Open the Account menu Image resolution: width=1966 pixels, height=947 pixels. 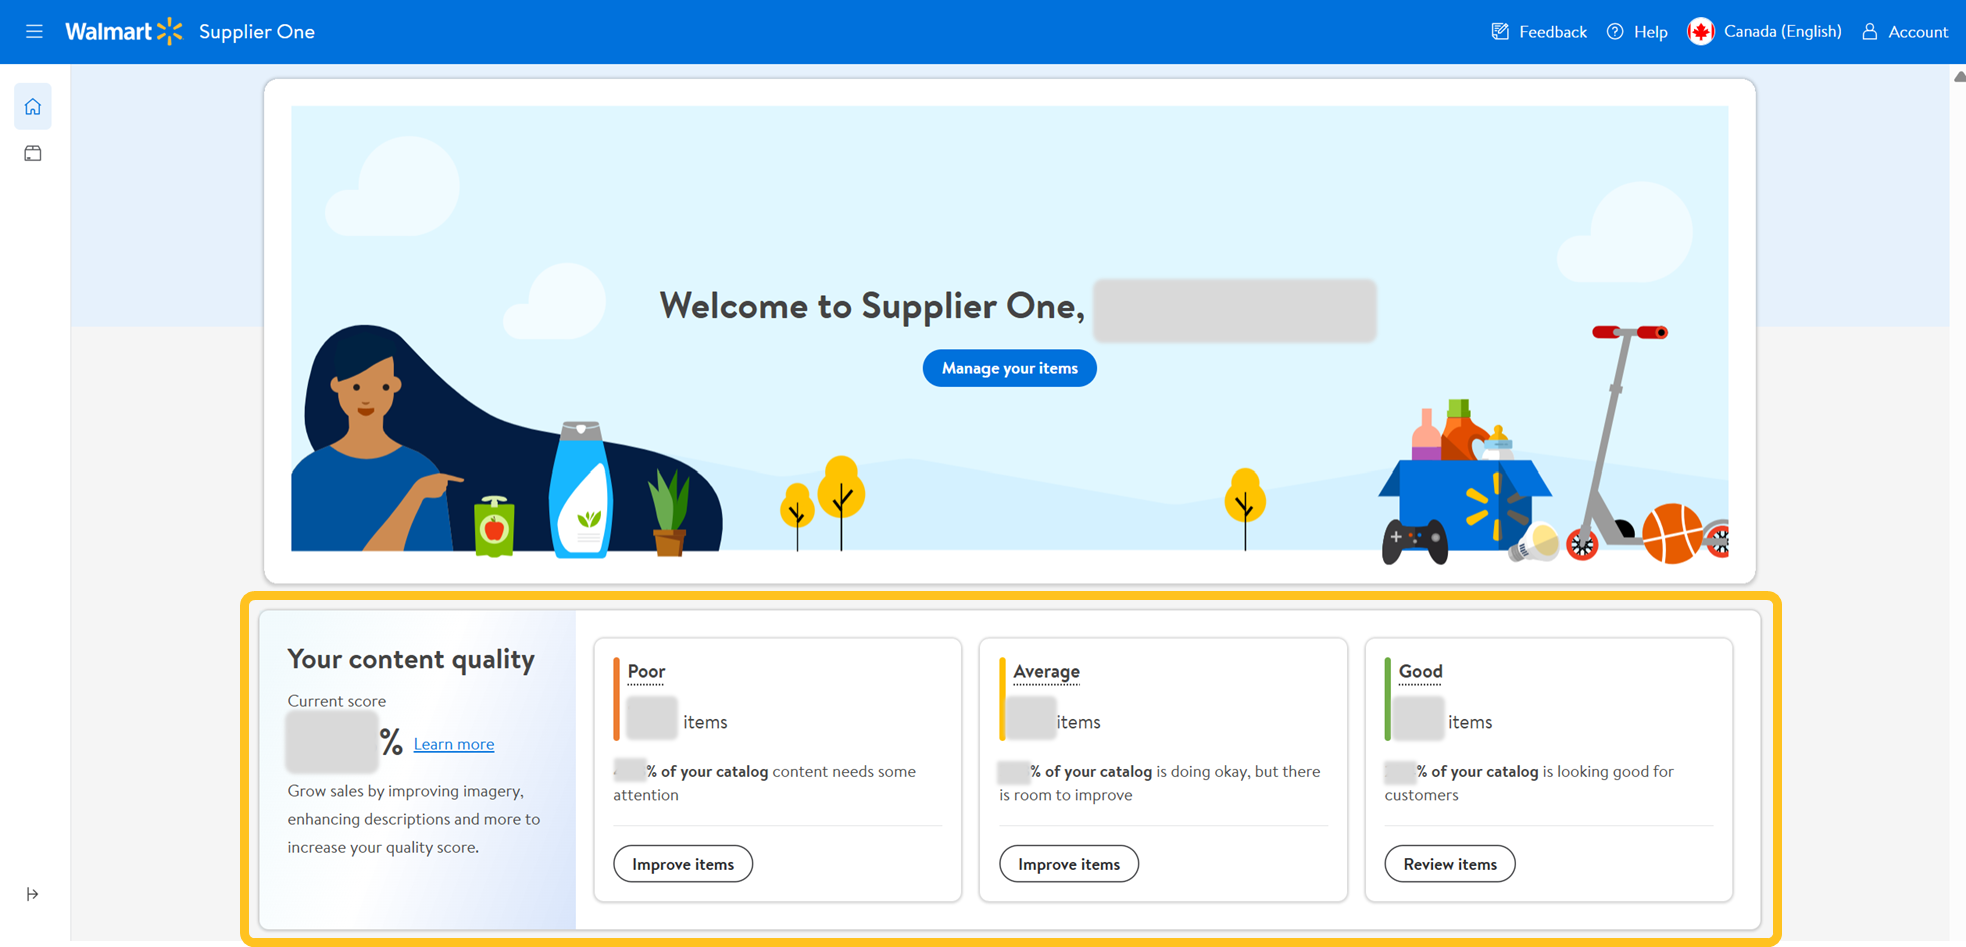click(1904, 32)
